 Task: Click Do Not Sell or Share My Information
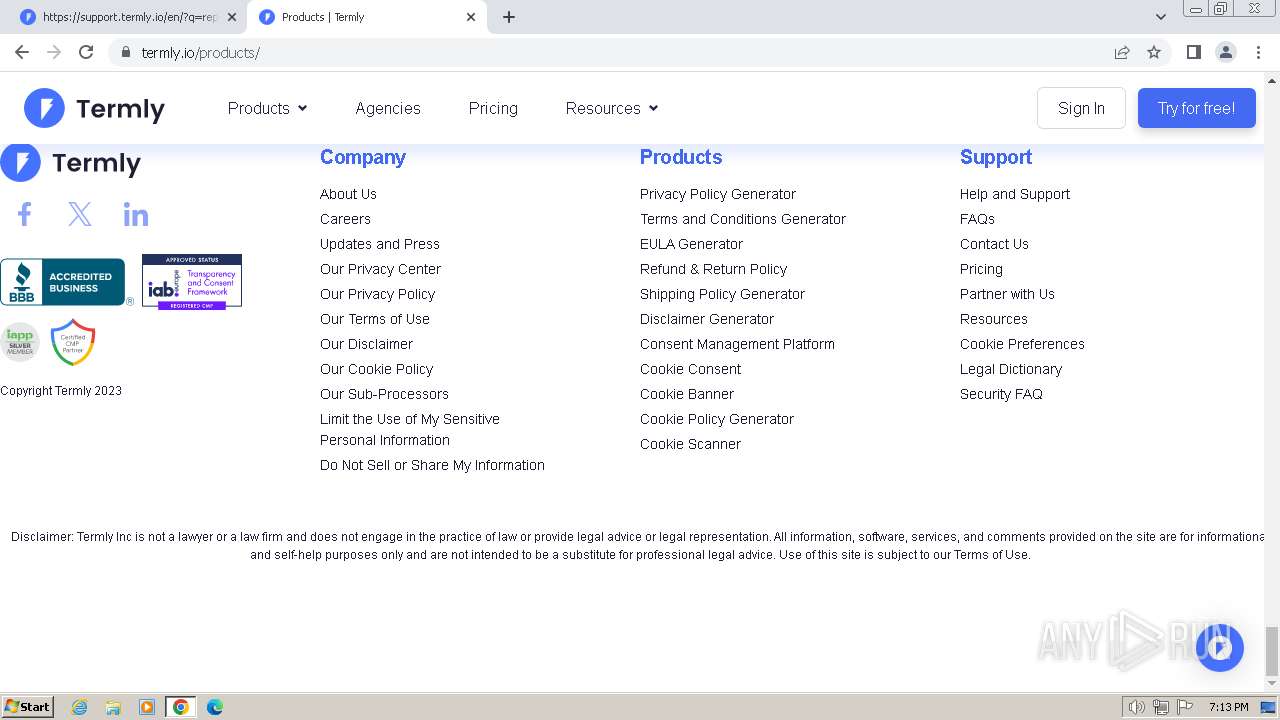432,465
